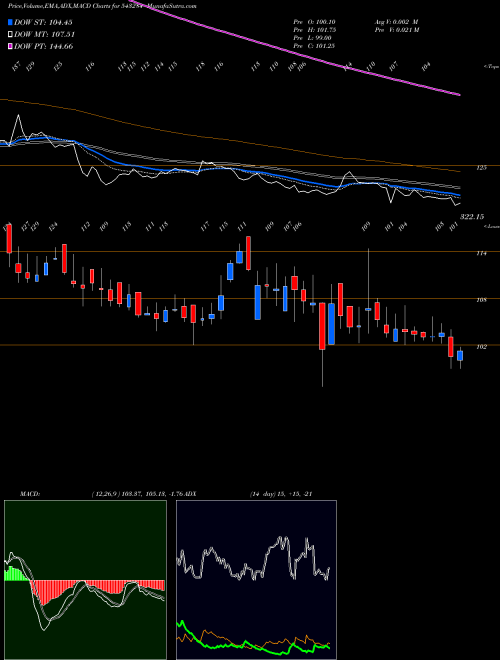Select the 'DOW MT: 107.51' legend text

tap(44, 35)
